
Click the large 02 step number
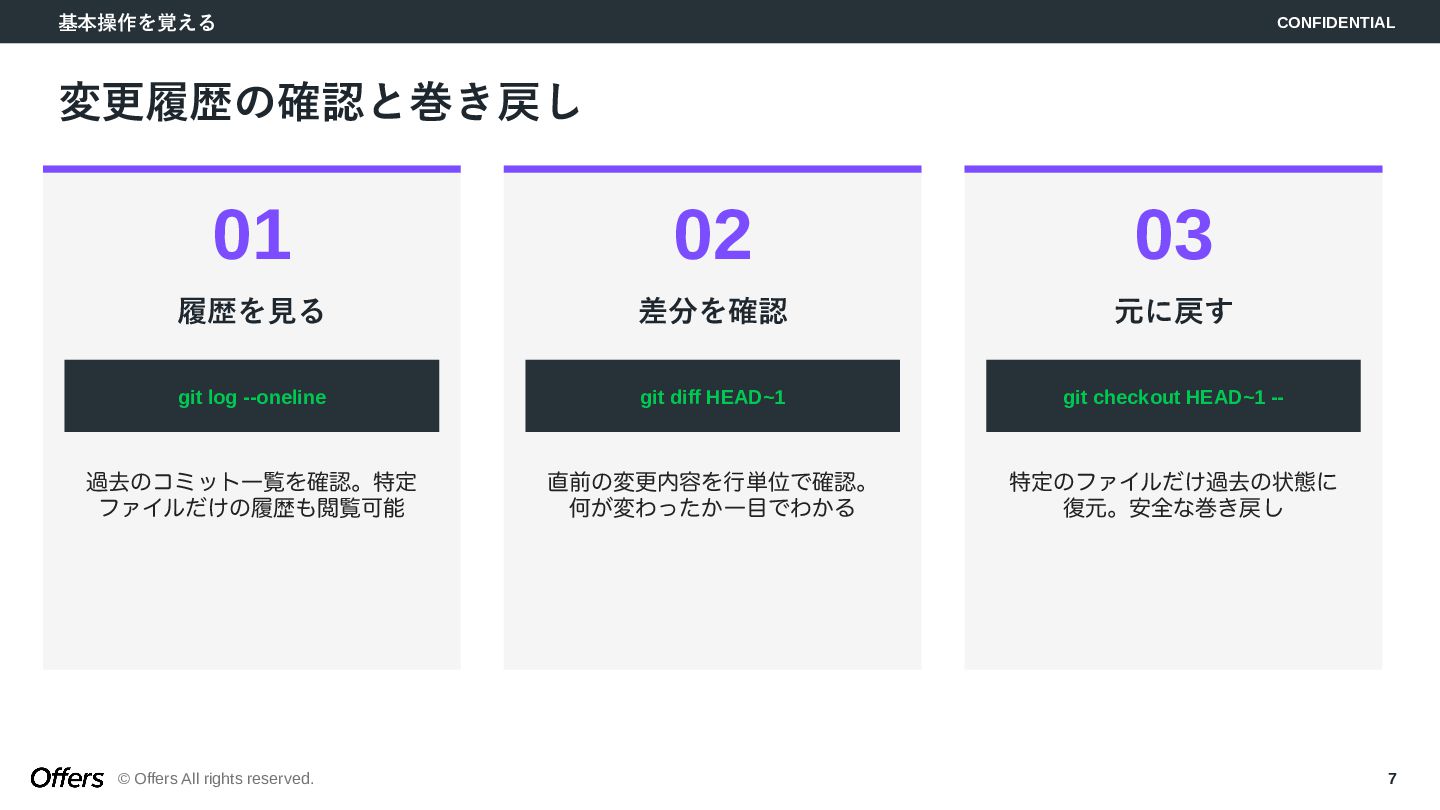(713, 236)
